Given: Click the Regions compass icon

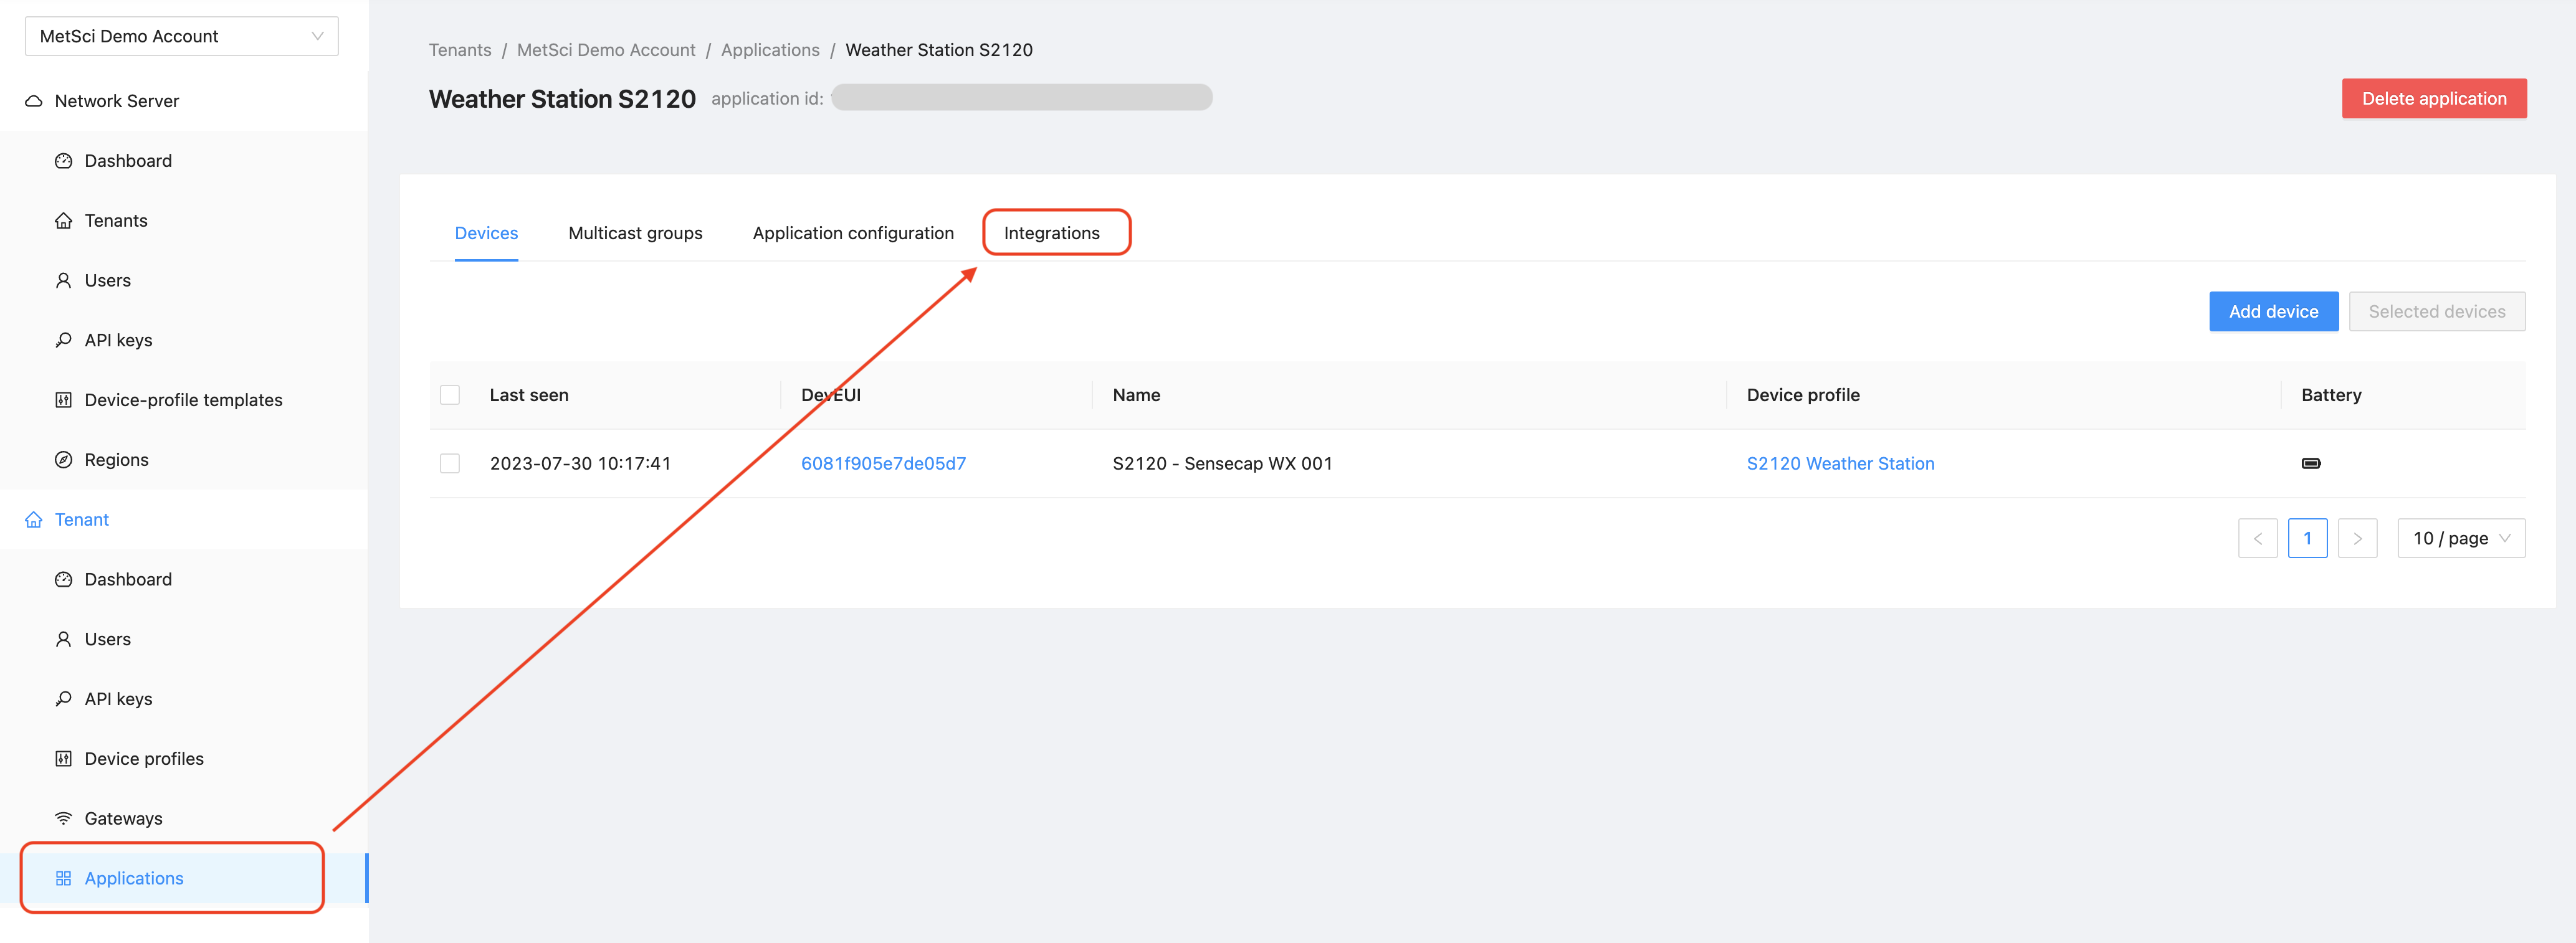Looking at the screenshot, I should click(x=63, y=460).
